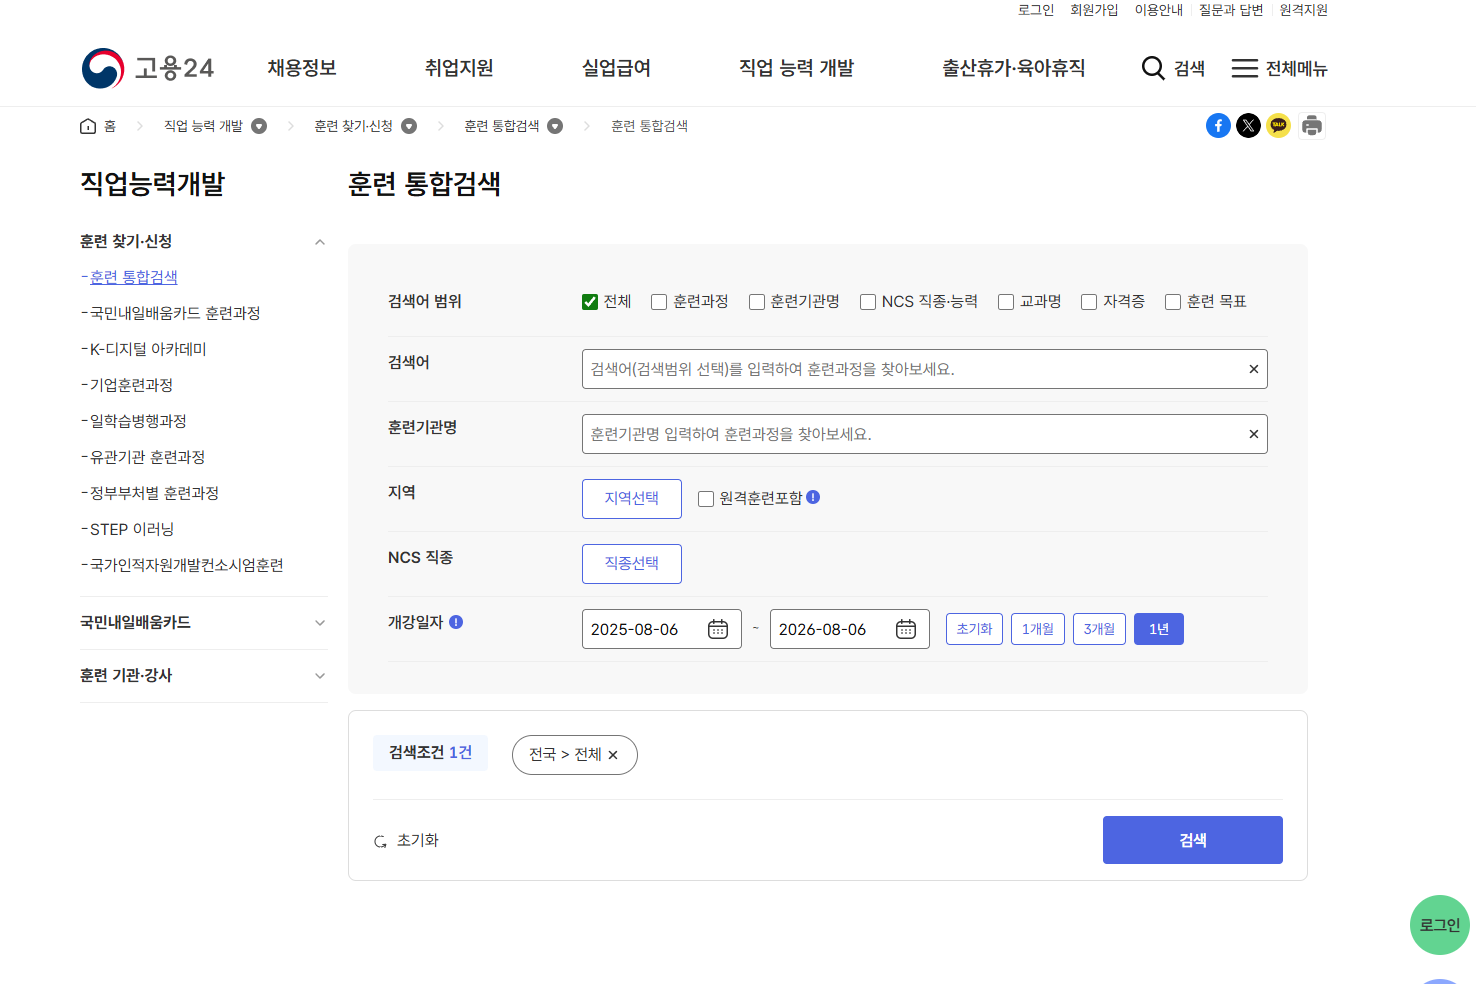Enable the 원격훈련포함 checkbox
Viewport: 1476px width, 984px height.
click(x=706, y=499)
